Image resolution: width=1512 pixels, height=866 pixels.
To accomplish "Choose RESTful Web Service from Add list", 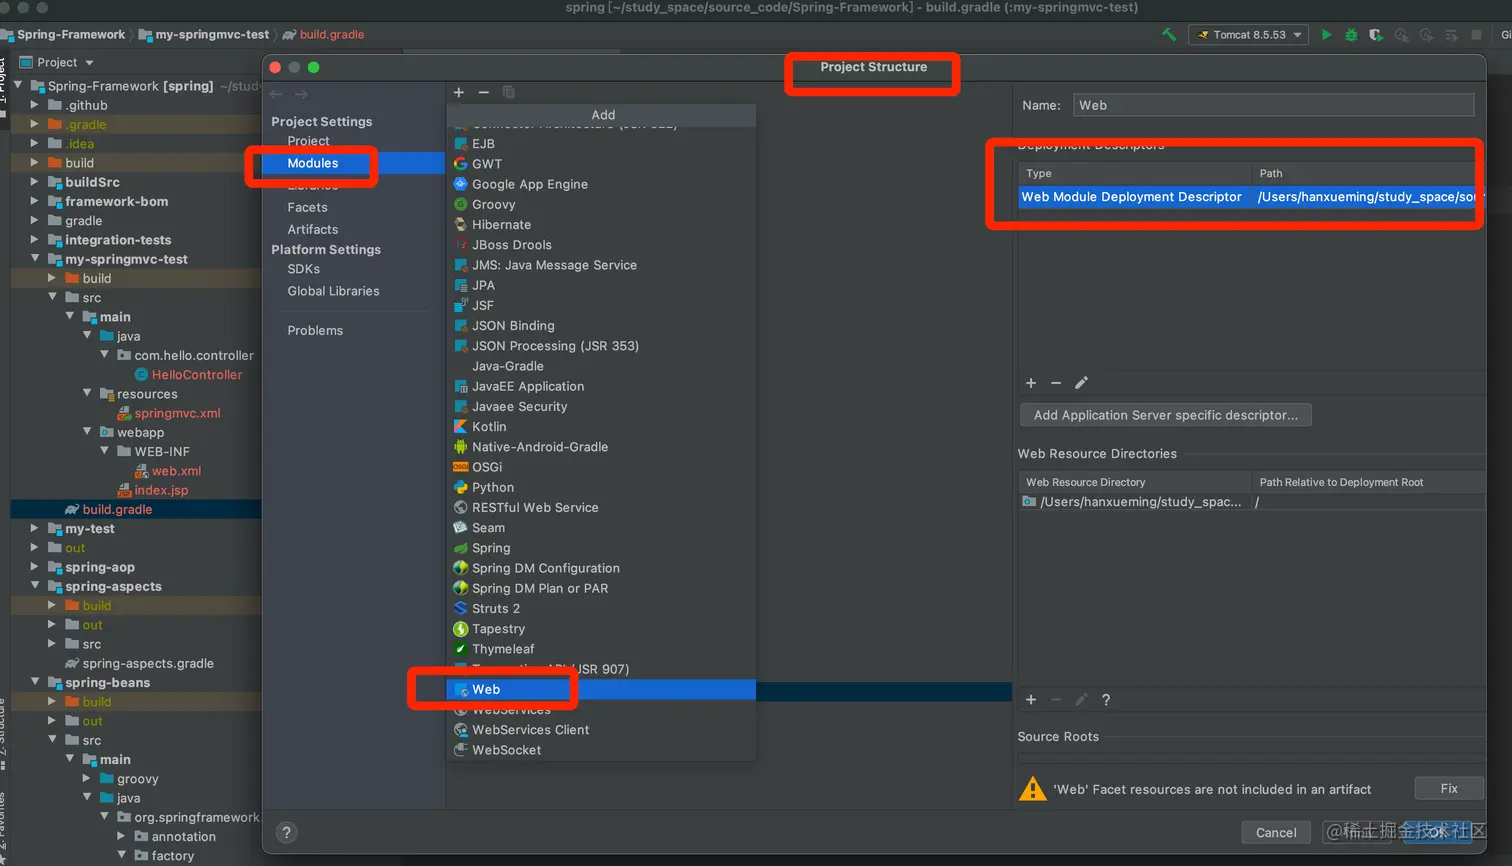I will click(601, 508).
